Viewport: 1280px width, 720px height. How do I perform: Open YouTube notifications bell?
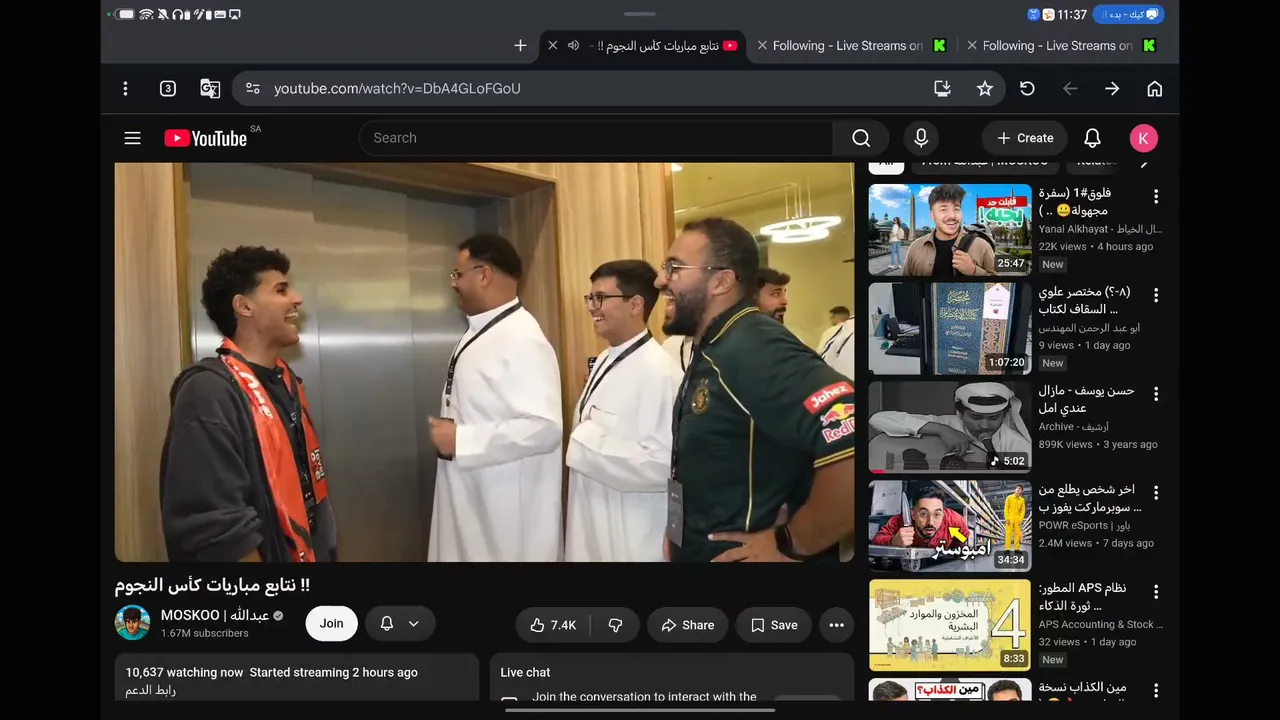(1093, 138)
